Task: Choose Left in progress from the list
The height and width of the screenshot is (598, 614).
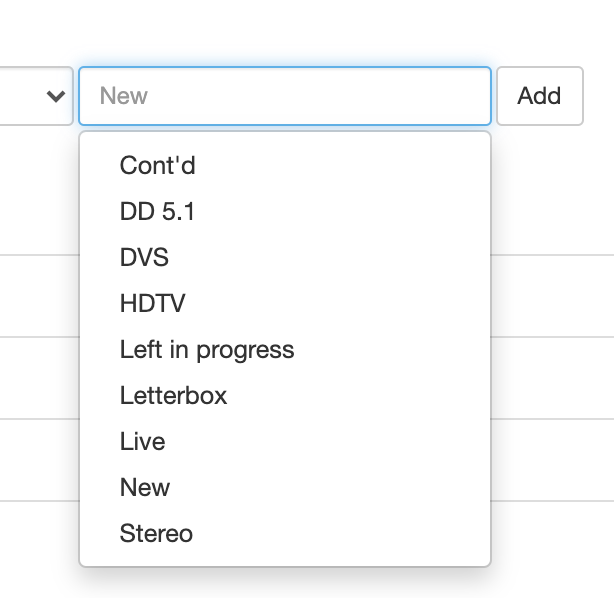Action: pyautogui.click(x=207, y=349)
